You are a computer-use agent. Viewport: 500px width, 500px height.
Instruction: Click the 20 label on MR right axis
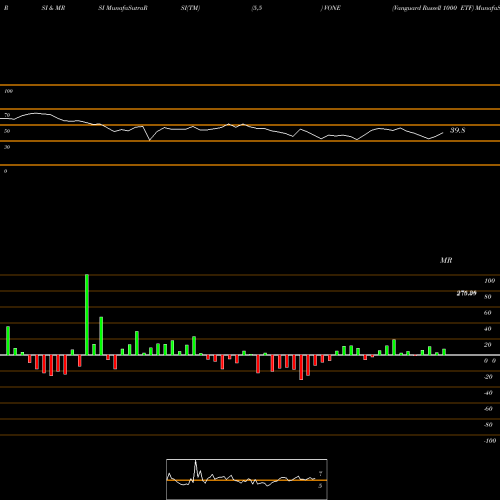point(488,345)
